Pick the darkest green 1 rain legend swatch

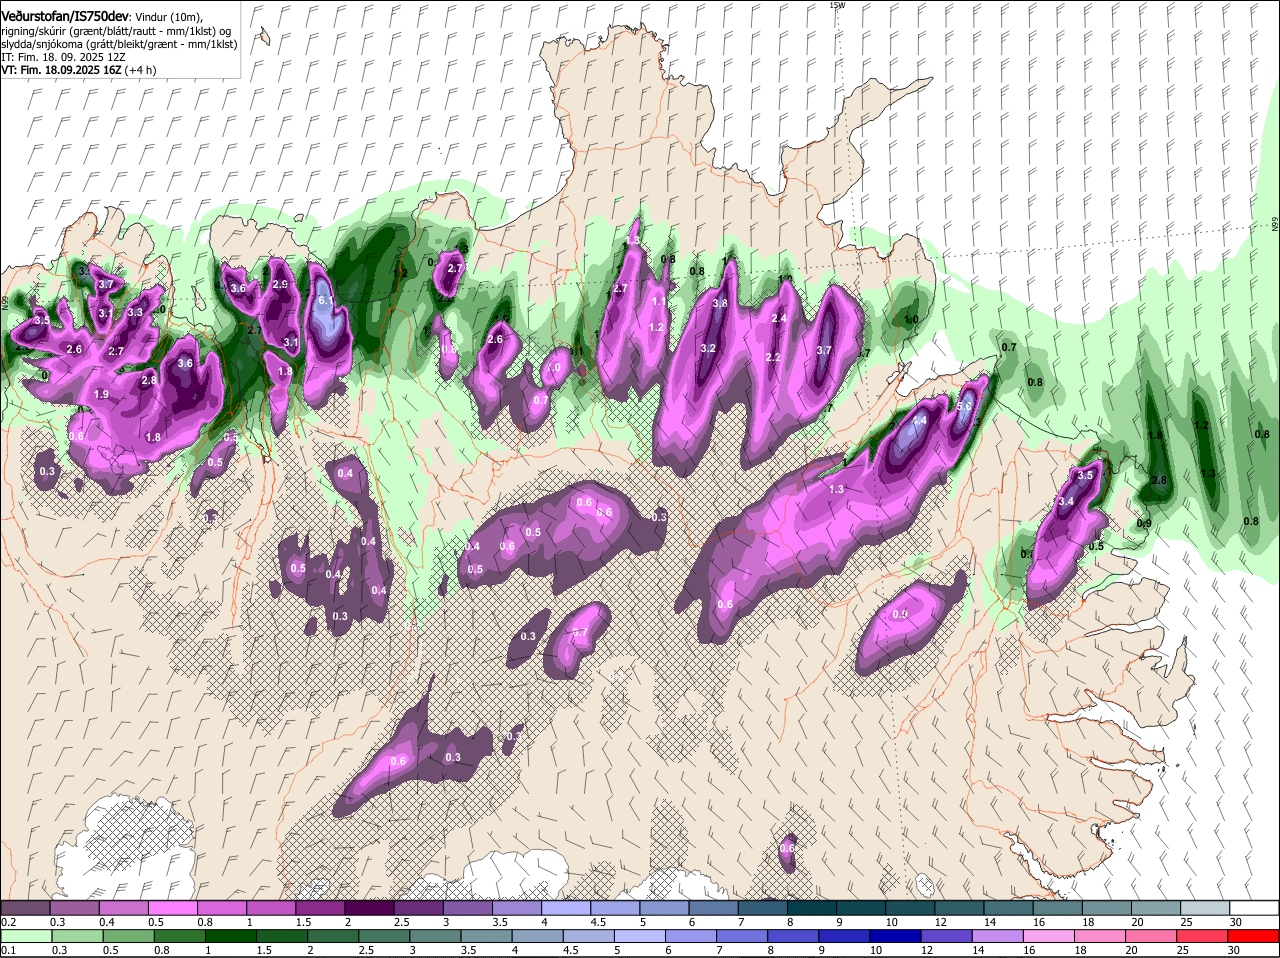click(232, 936)
